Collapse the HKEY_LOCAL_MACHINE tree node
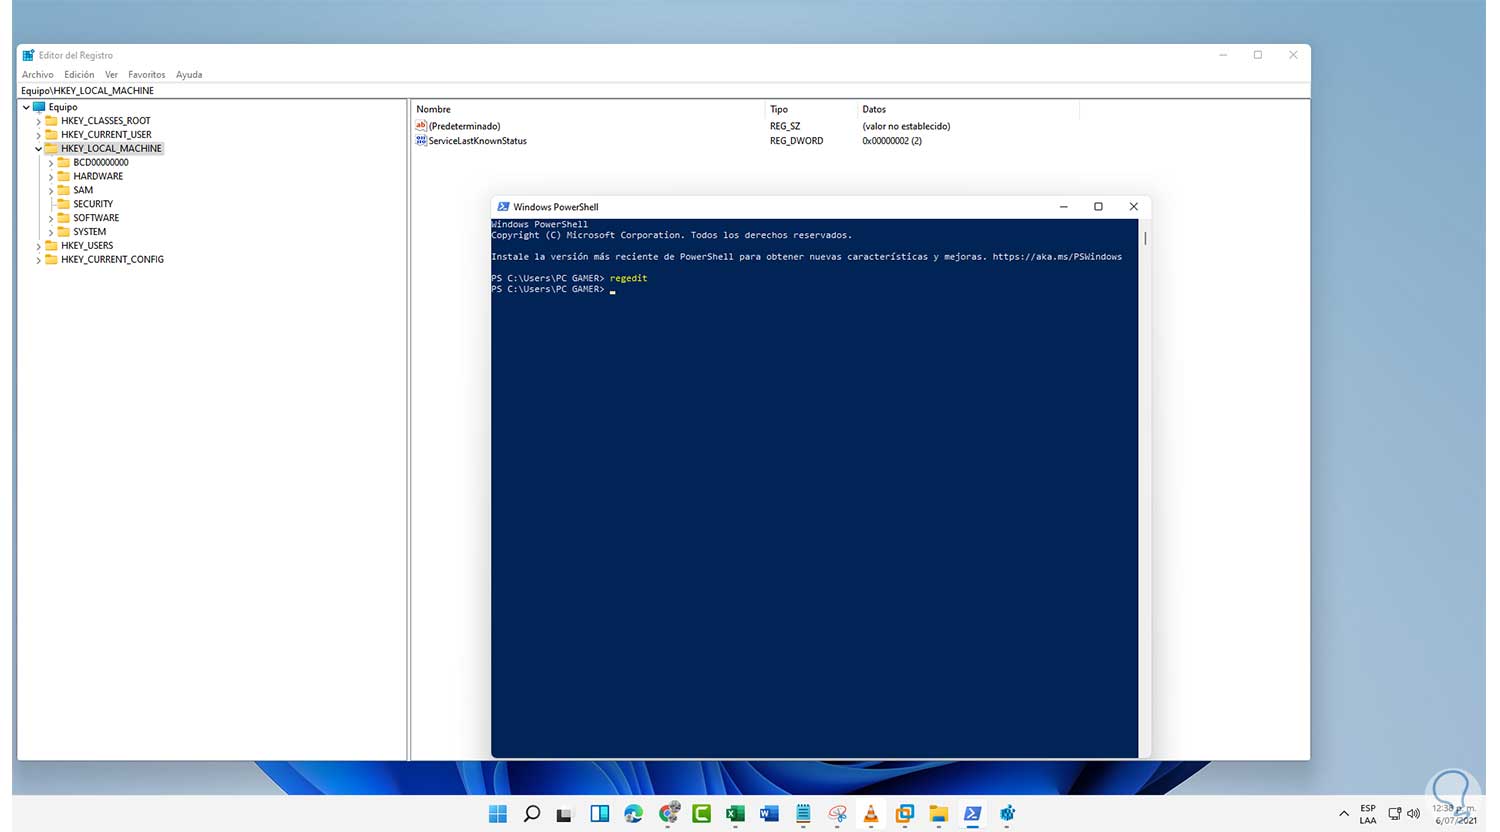Image resolution: width=1500 pixels, height=832 pixels. [39, 149]
